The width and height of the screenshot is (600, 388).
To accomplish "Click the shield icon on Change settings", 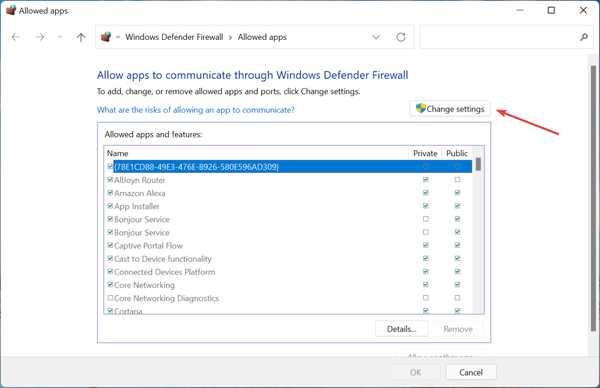I will [x=421, y=109].
